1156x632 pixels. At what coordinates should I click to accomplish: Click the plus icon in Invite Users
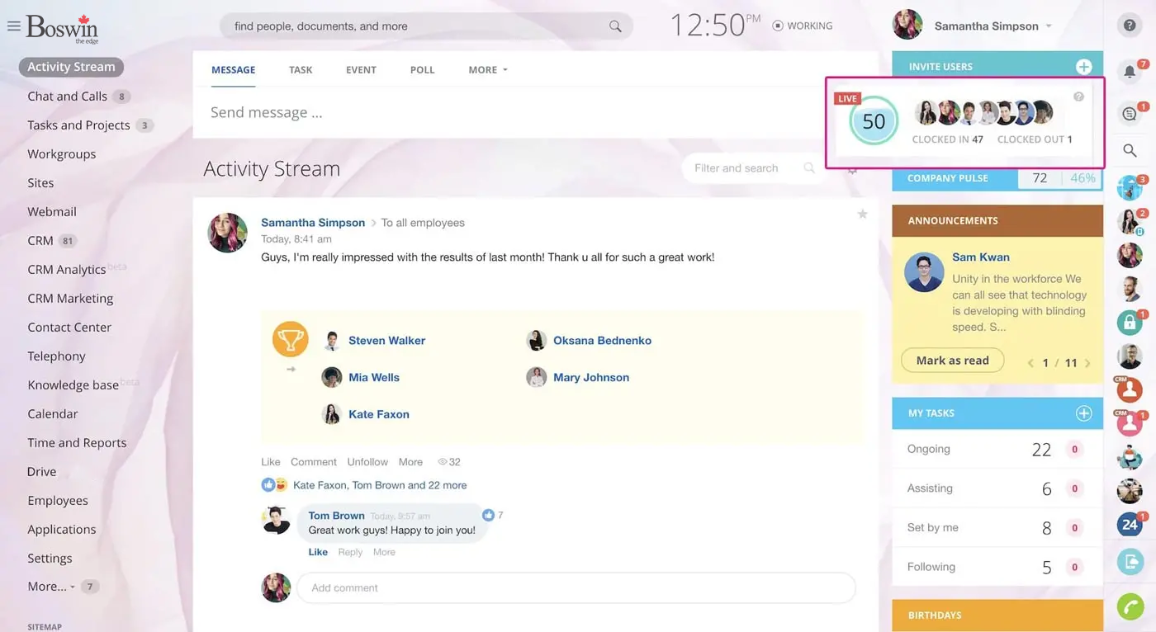1083,66
